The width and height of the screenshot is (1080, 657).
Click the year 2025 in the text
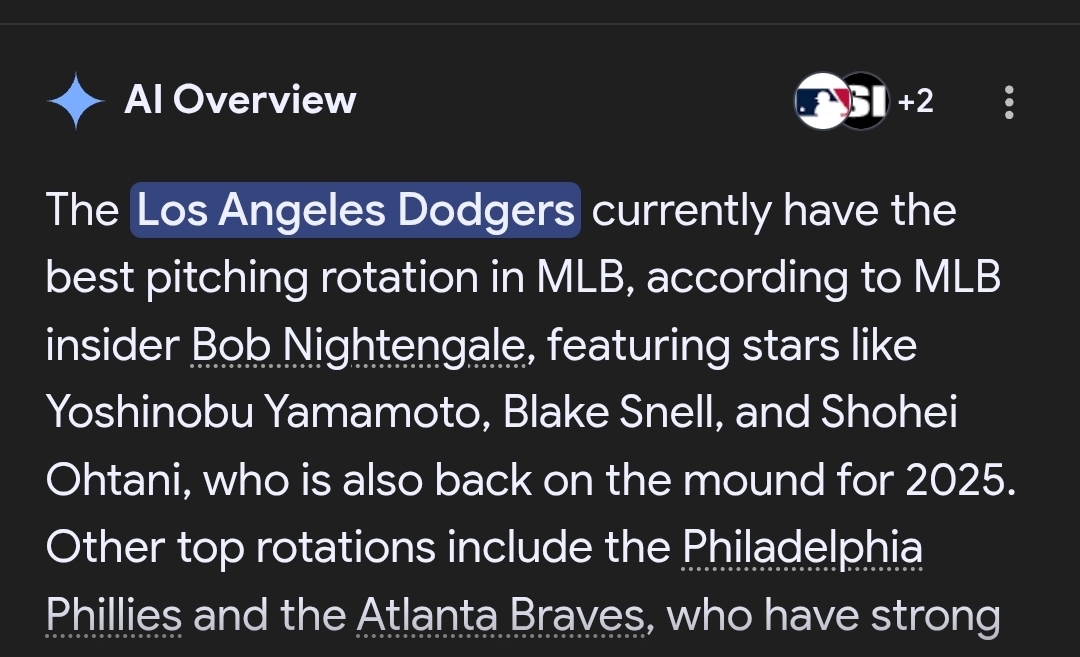coord(955,480)
